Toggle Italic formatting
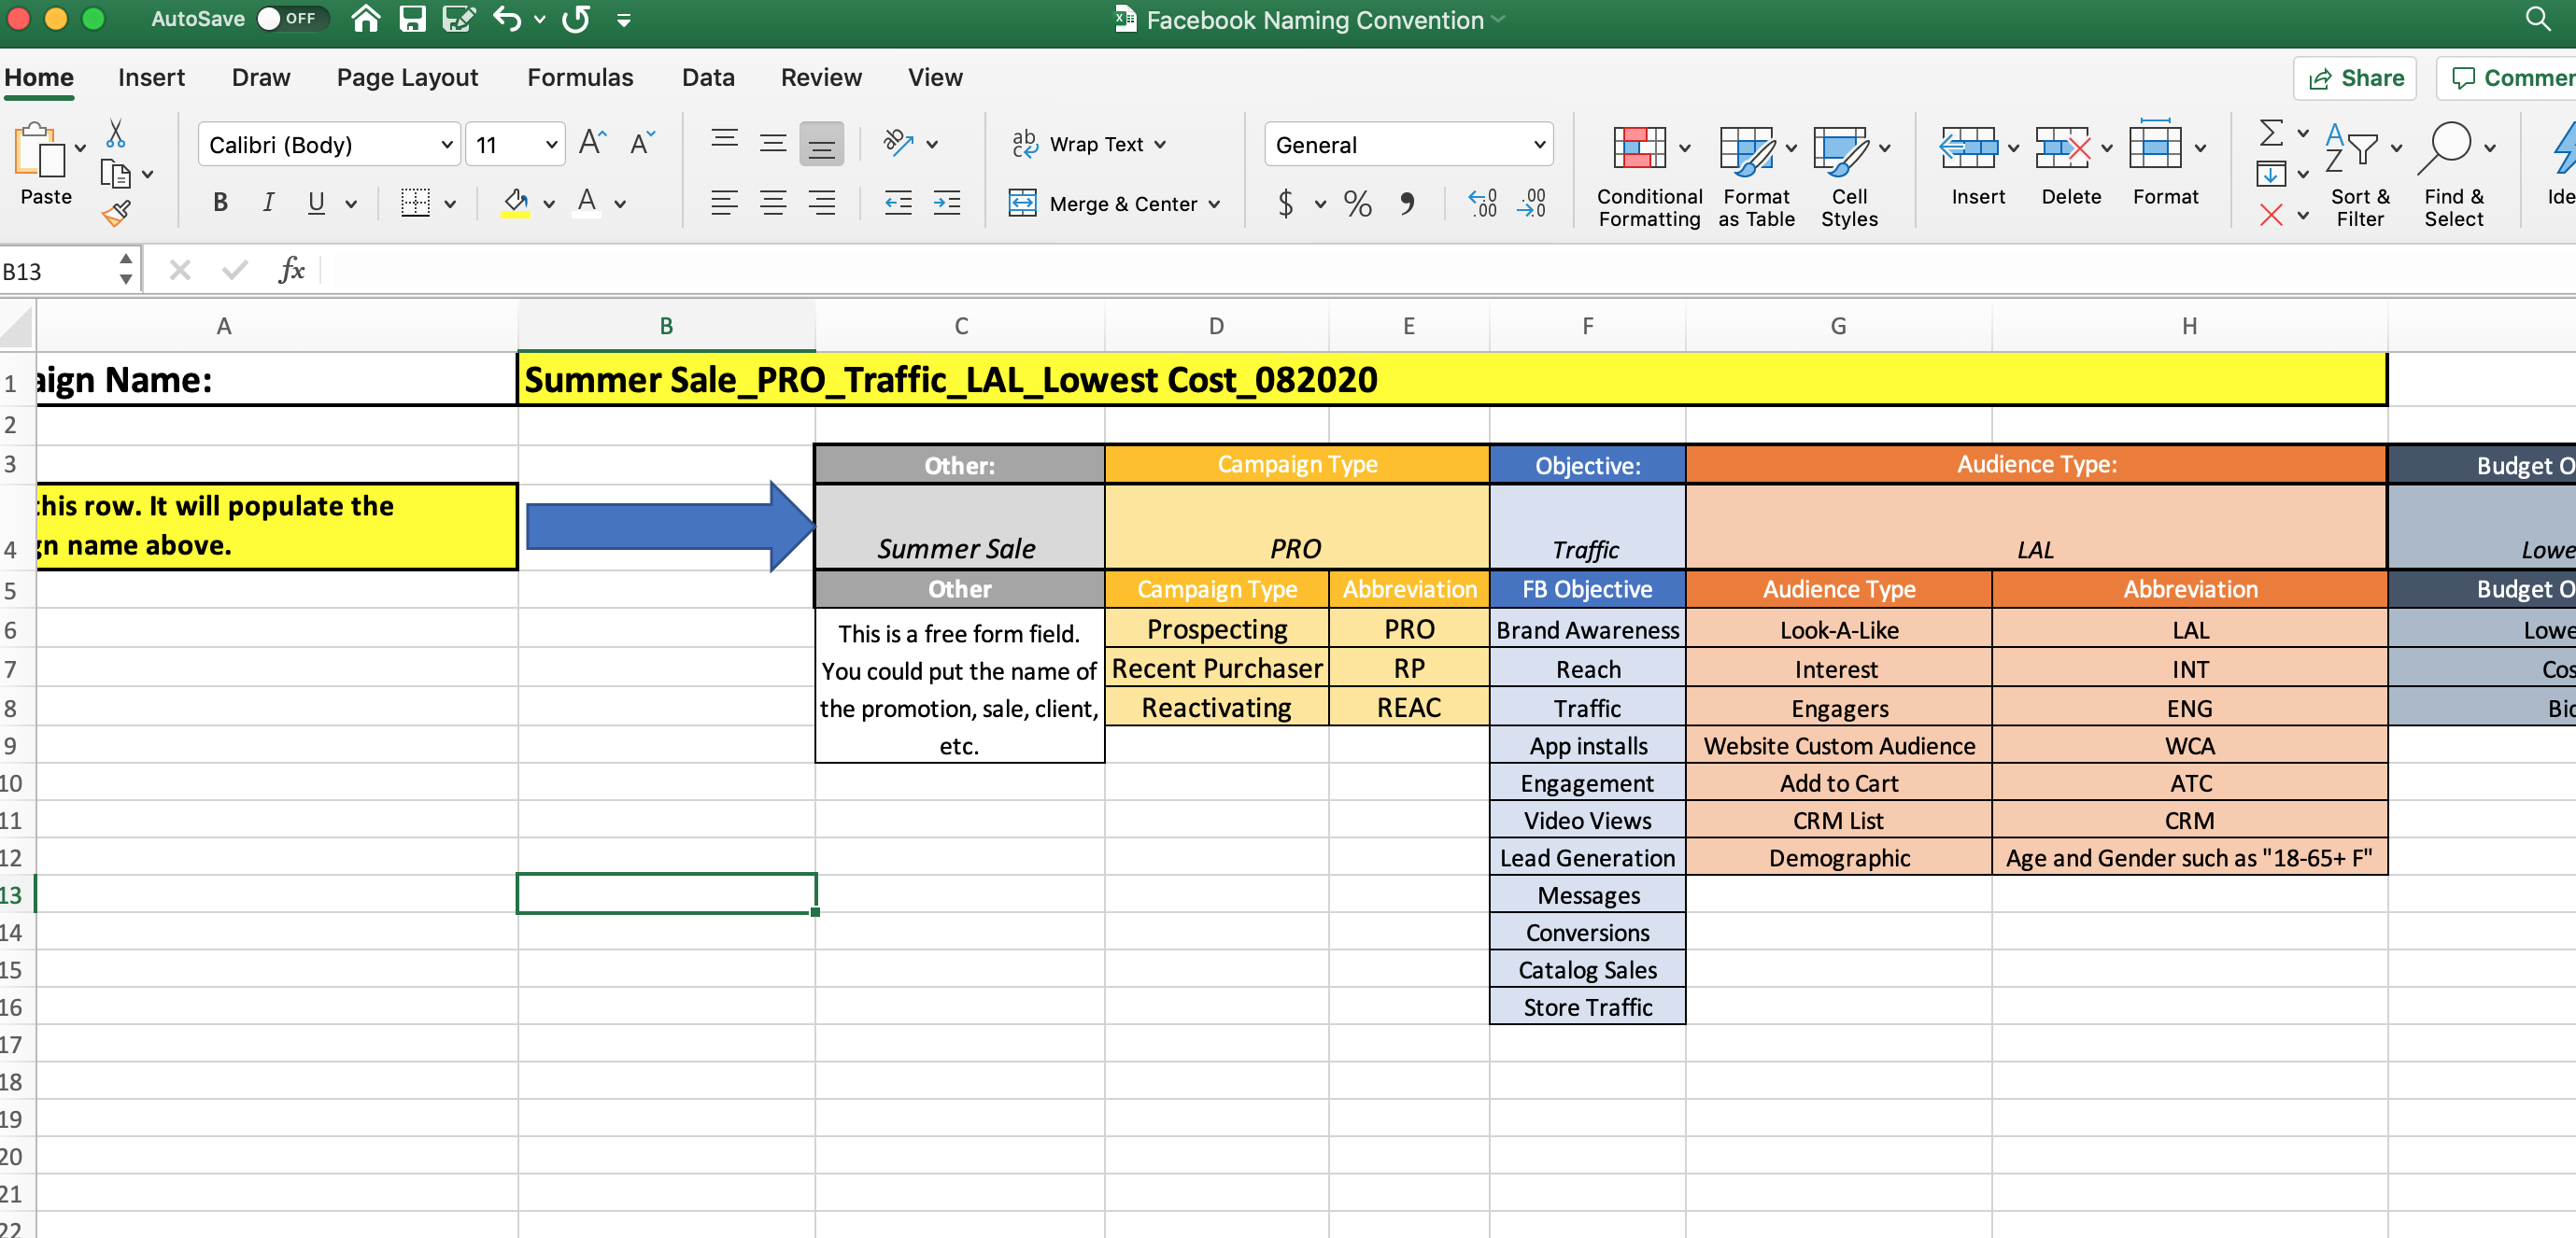The height and width of the screenshot is (1238, 2576). 267,203
